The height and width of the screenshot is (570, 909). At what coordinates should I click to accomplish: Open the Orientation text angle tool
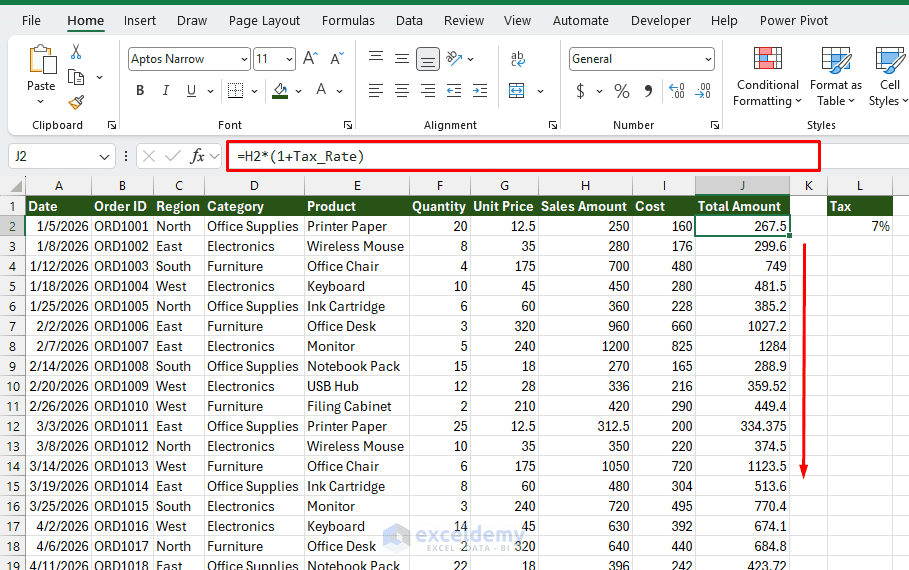point(454,58)
